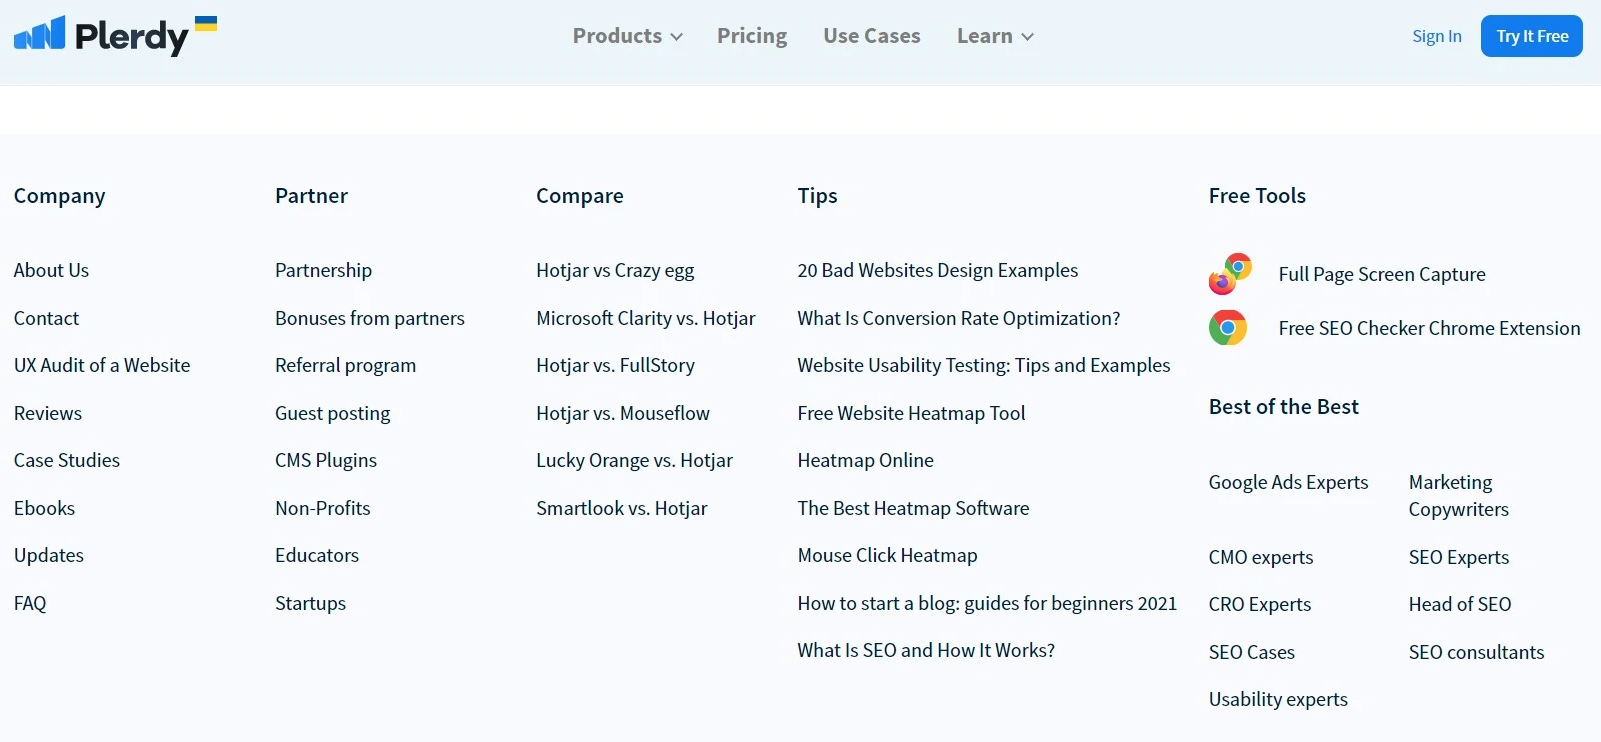Click the Chrome icon beside Free SEO Checker
The image size is (1601, 742).
click(1228, 327)
